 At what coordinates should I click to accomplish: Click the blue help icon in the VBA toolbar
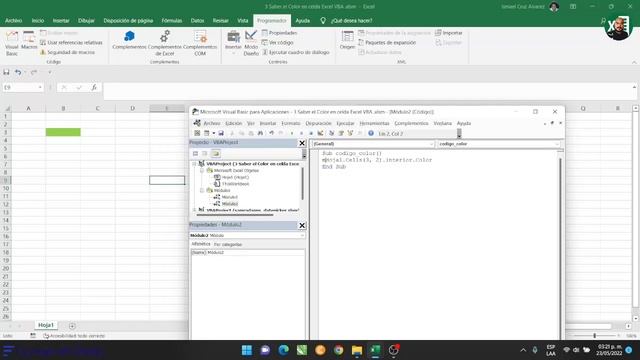pyautogui.click(x=371, y=133)
